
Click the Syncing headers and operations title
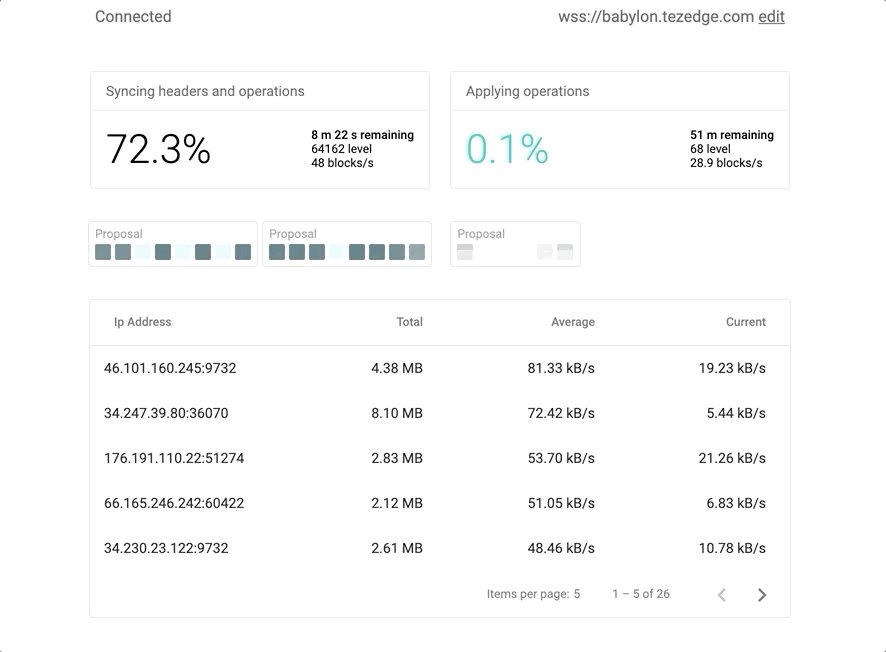[x=205, y=91]
